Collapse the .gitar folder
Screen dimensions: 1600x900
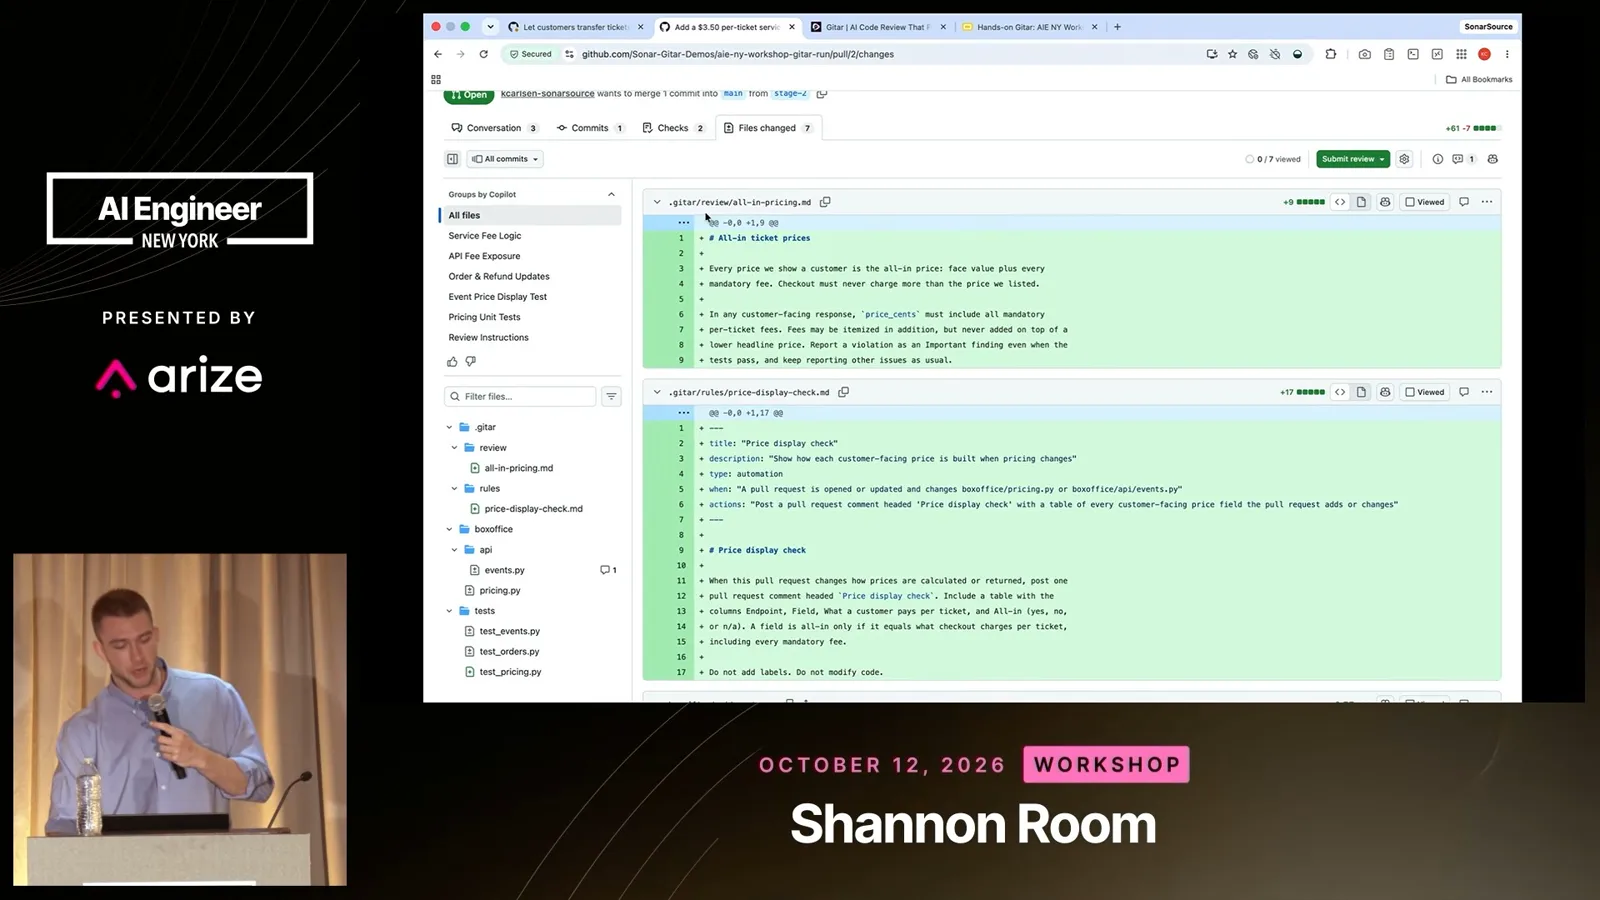pyautogui.click(x=450, y=427)
